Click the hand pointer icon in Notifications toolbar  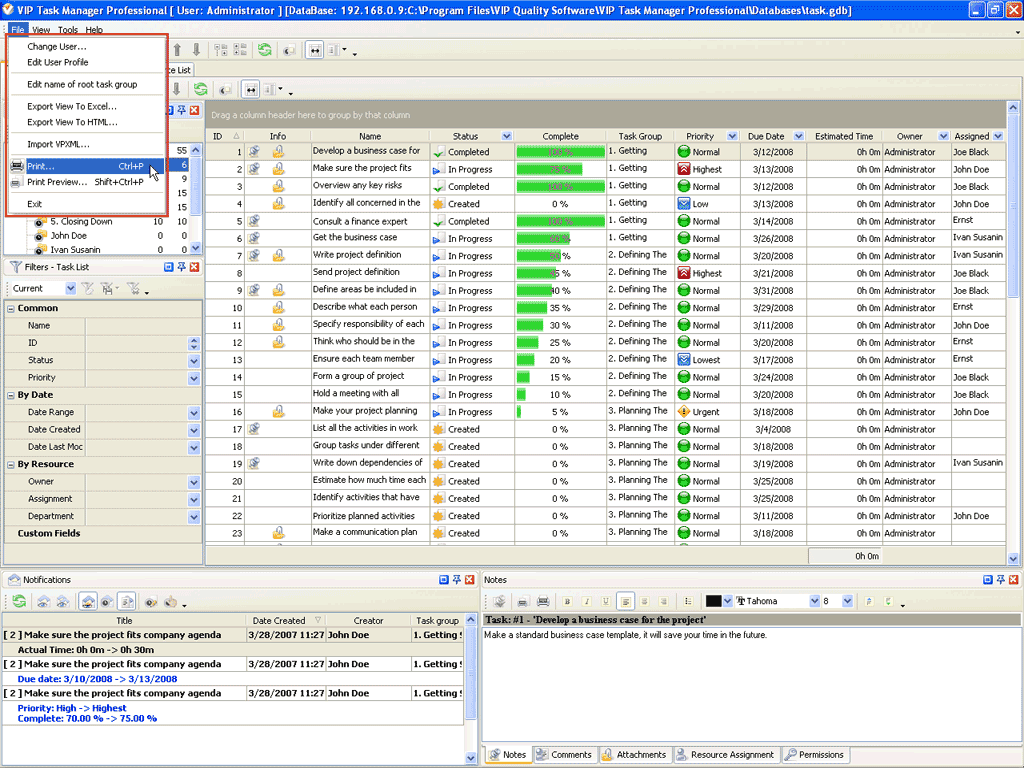tap(171, 601)
